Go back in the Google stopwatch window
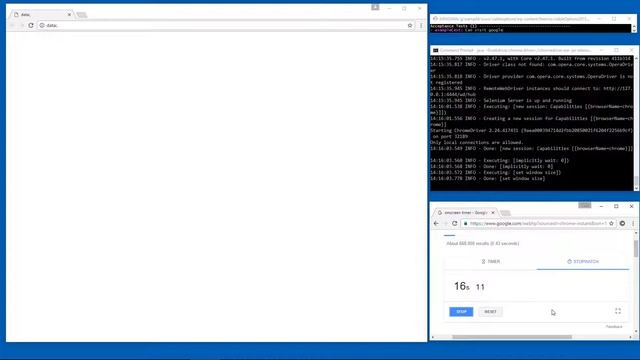The image size is (640, 360). (x=436, y=224)
